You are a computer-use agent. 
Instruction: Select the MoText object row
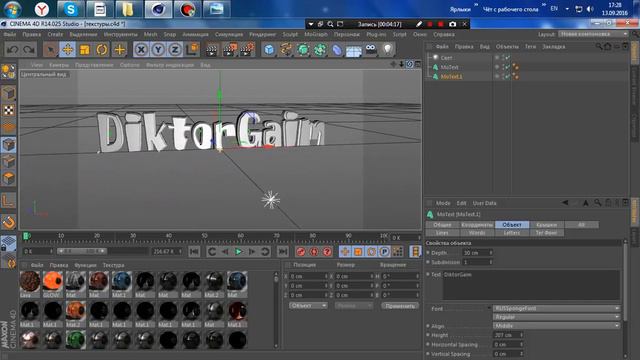pos(449,67)
